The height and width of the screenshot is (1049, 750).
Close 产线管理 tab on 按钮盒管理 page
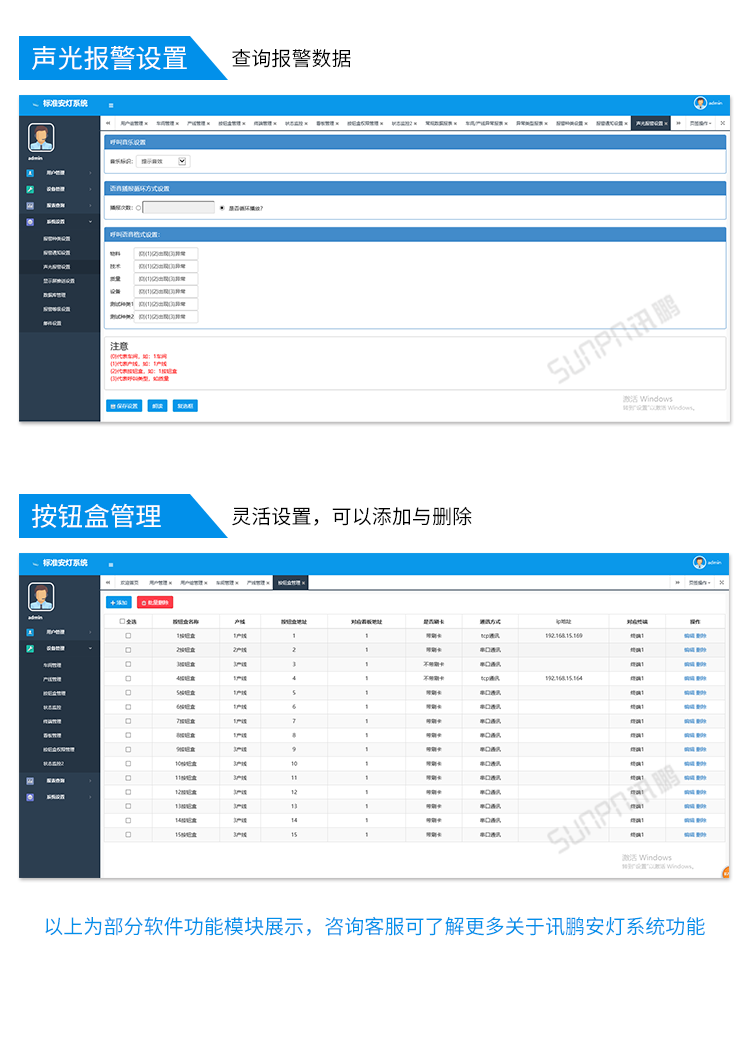(x=268, y=583)
